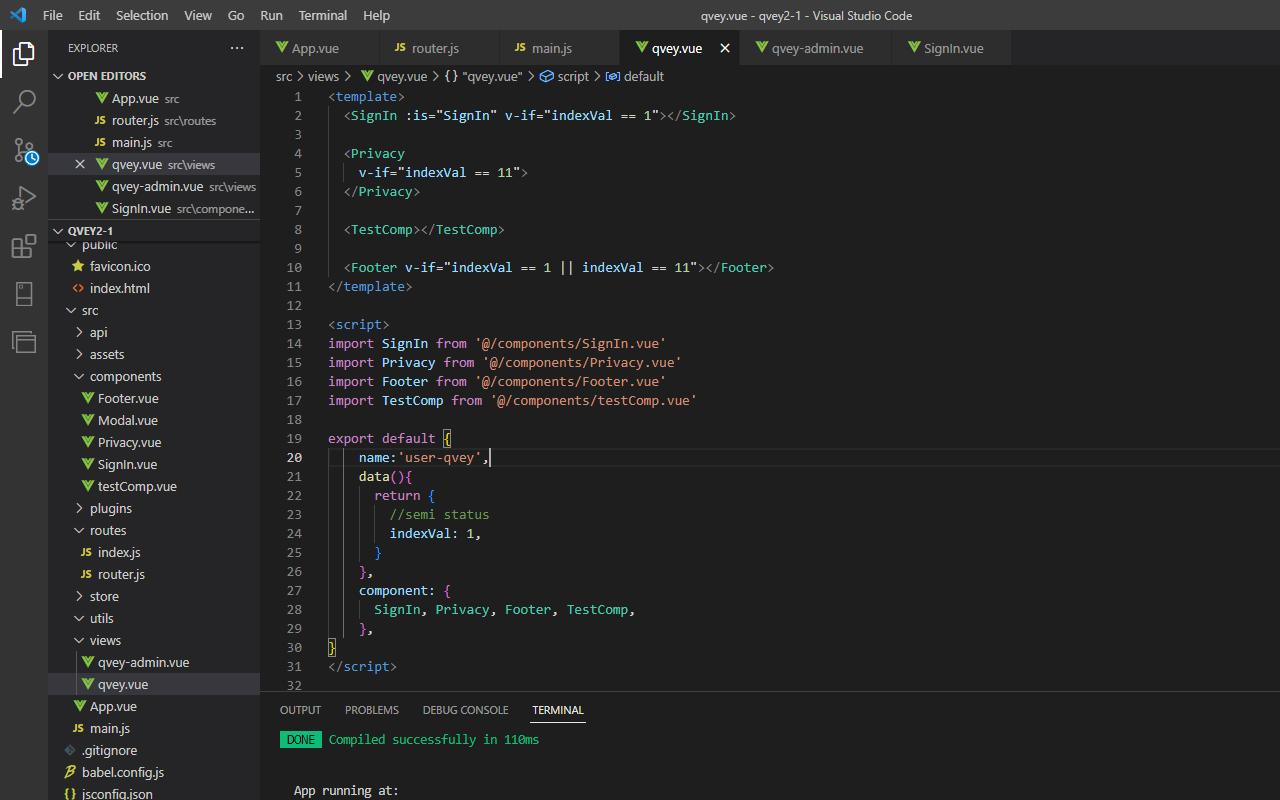The height and width of the screenshot is (800, 1280).
Task: Select main.js in Open Editors
Action: point(154,142)
